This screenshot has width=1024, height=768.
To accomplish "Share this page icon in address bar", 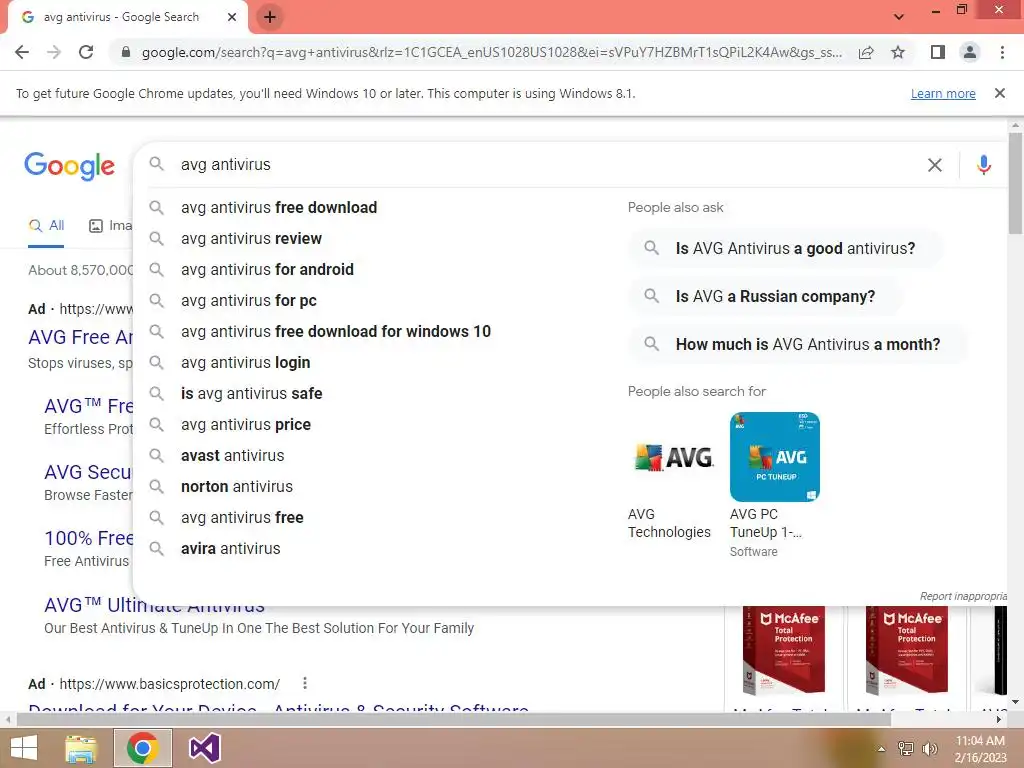I will click(x=866, y=52).
